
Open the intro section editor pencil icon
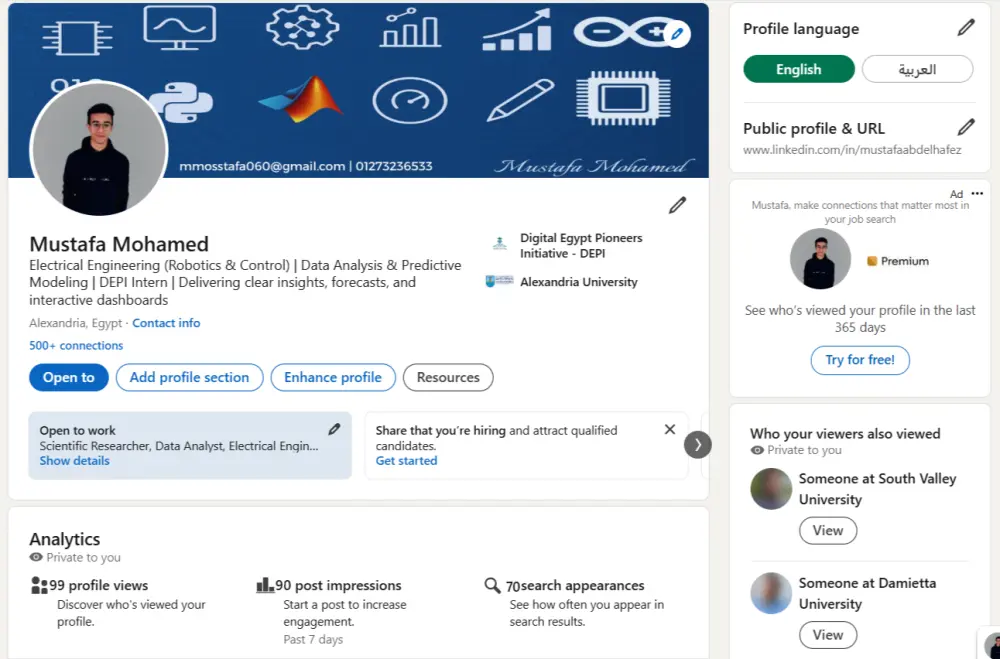tap(677, 205)
